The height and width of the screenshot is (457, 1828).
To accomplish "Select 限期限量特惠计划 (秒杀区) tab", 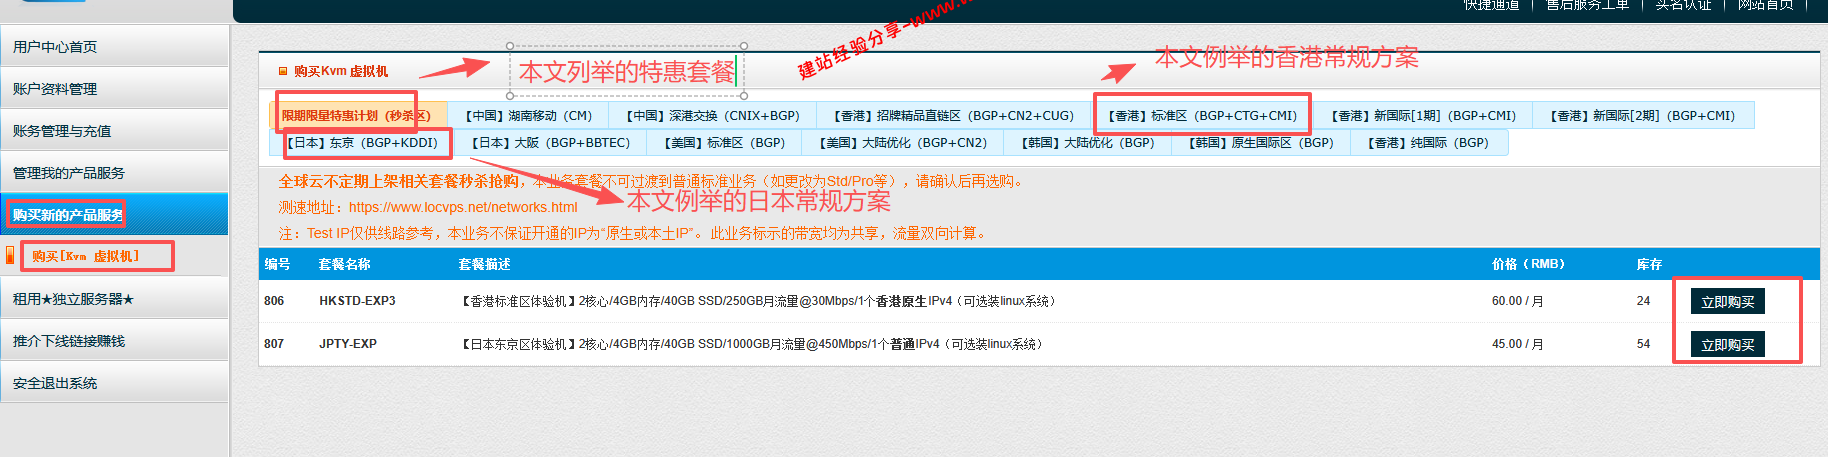I will [358, 116].
